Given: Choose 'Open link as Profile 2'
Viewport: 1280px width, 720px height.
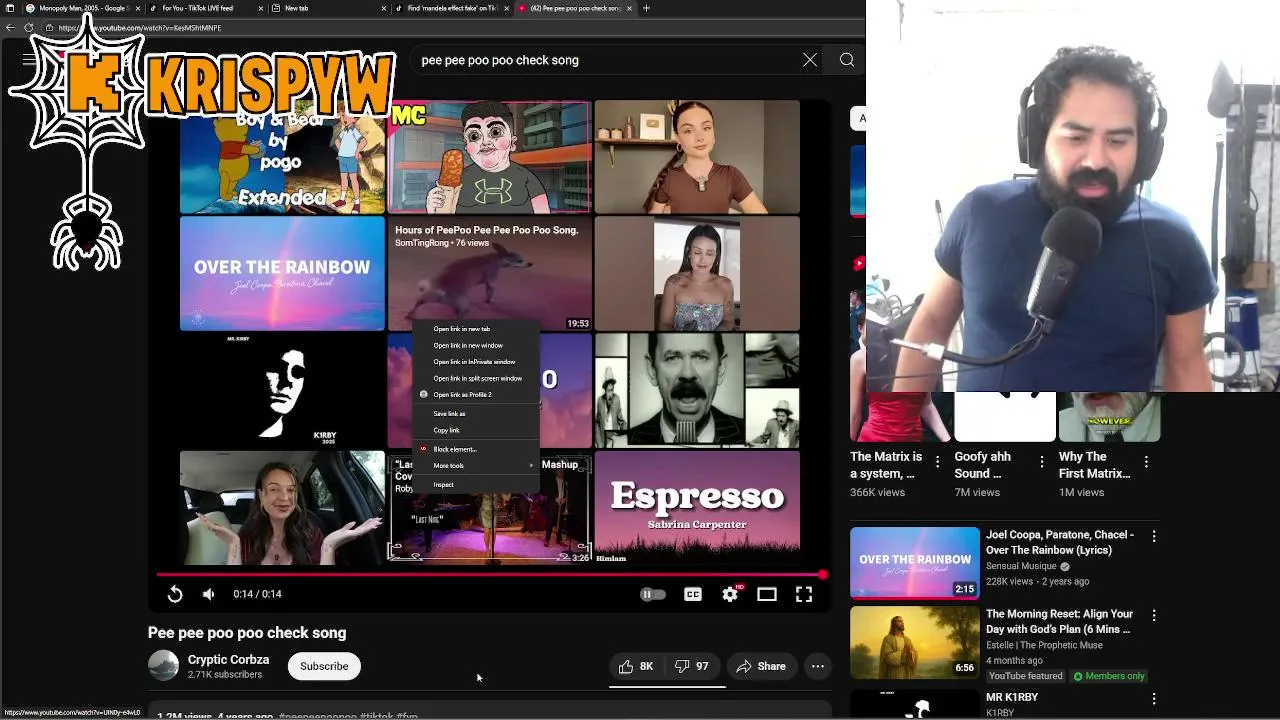Looking at the screenshot, I should pyautogui.click(x=476, y=395).
